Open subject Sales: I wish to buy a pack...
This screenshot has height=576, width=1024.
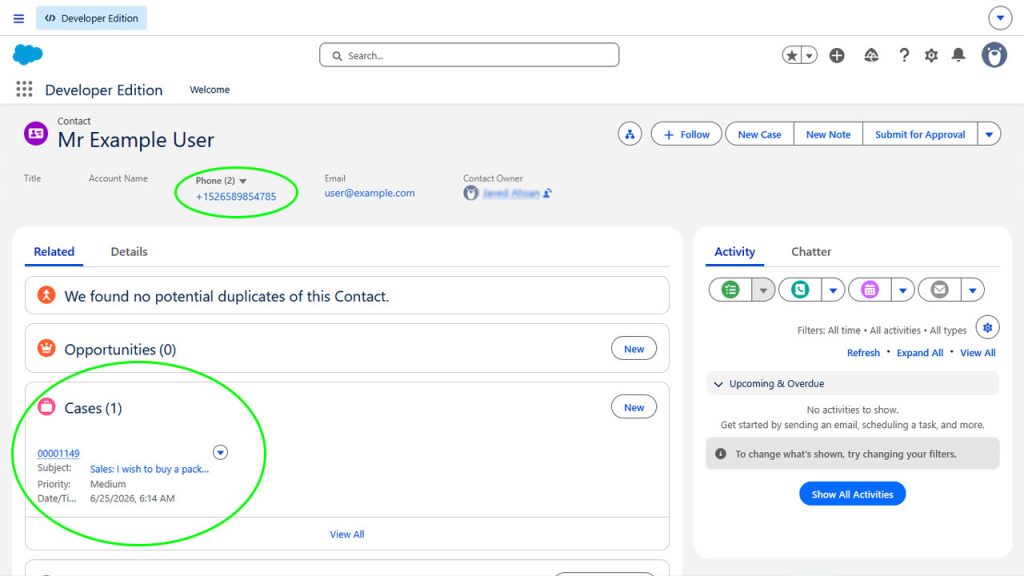pos(150,469)
